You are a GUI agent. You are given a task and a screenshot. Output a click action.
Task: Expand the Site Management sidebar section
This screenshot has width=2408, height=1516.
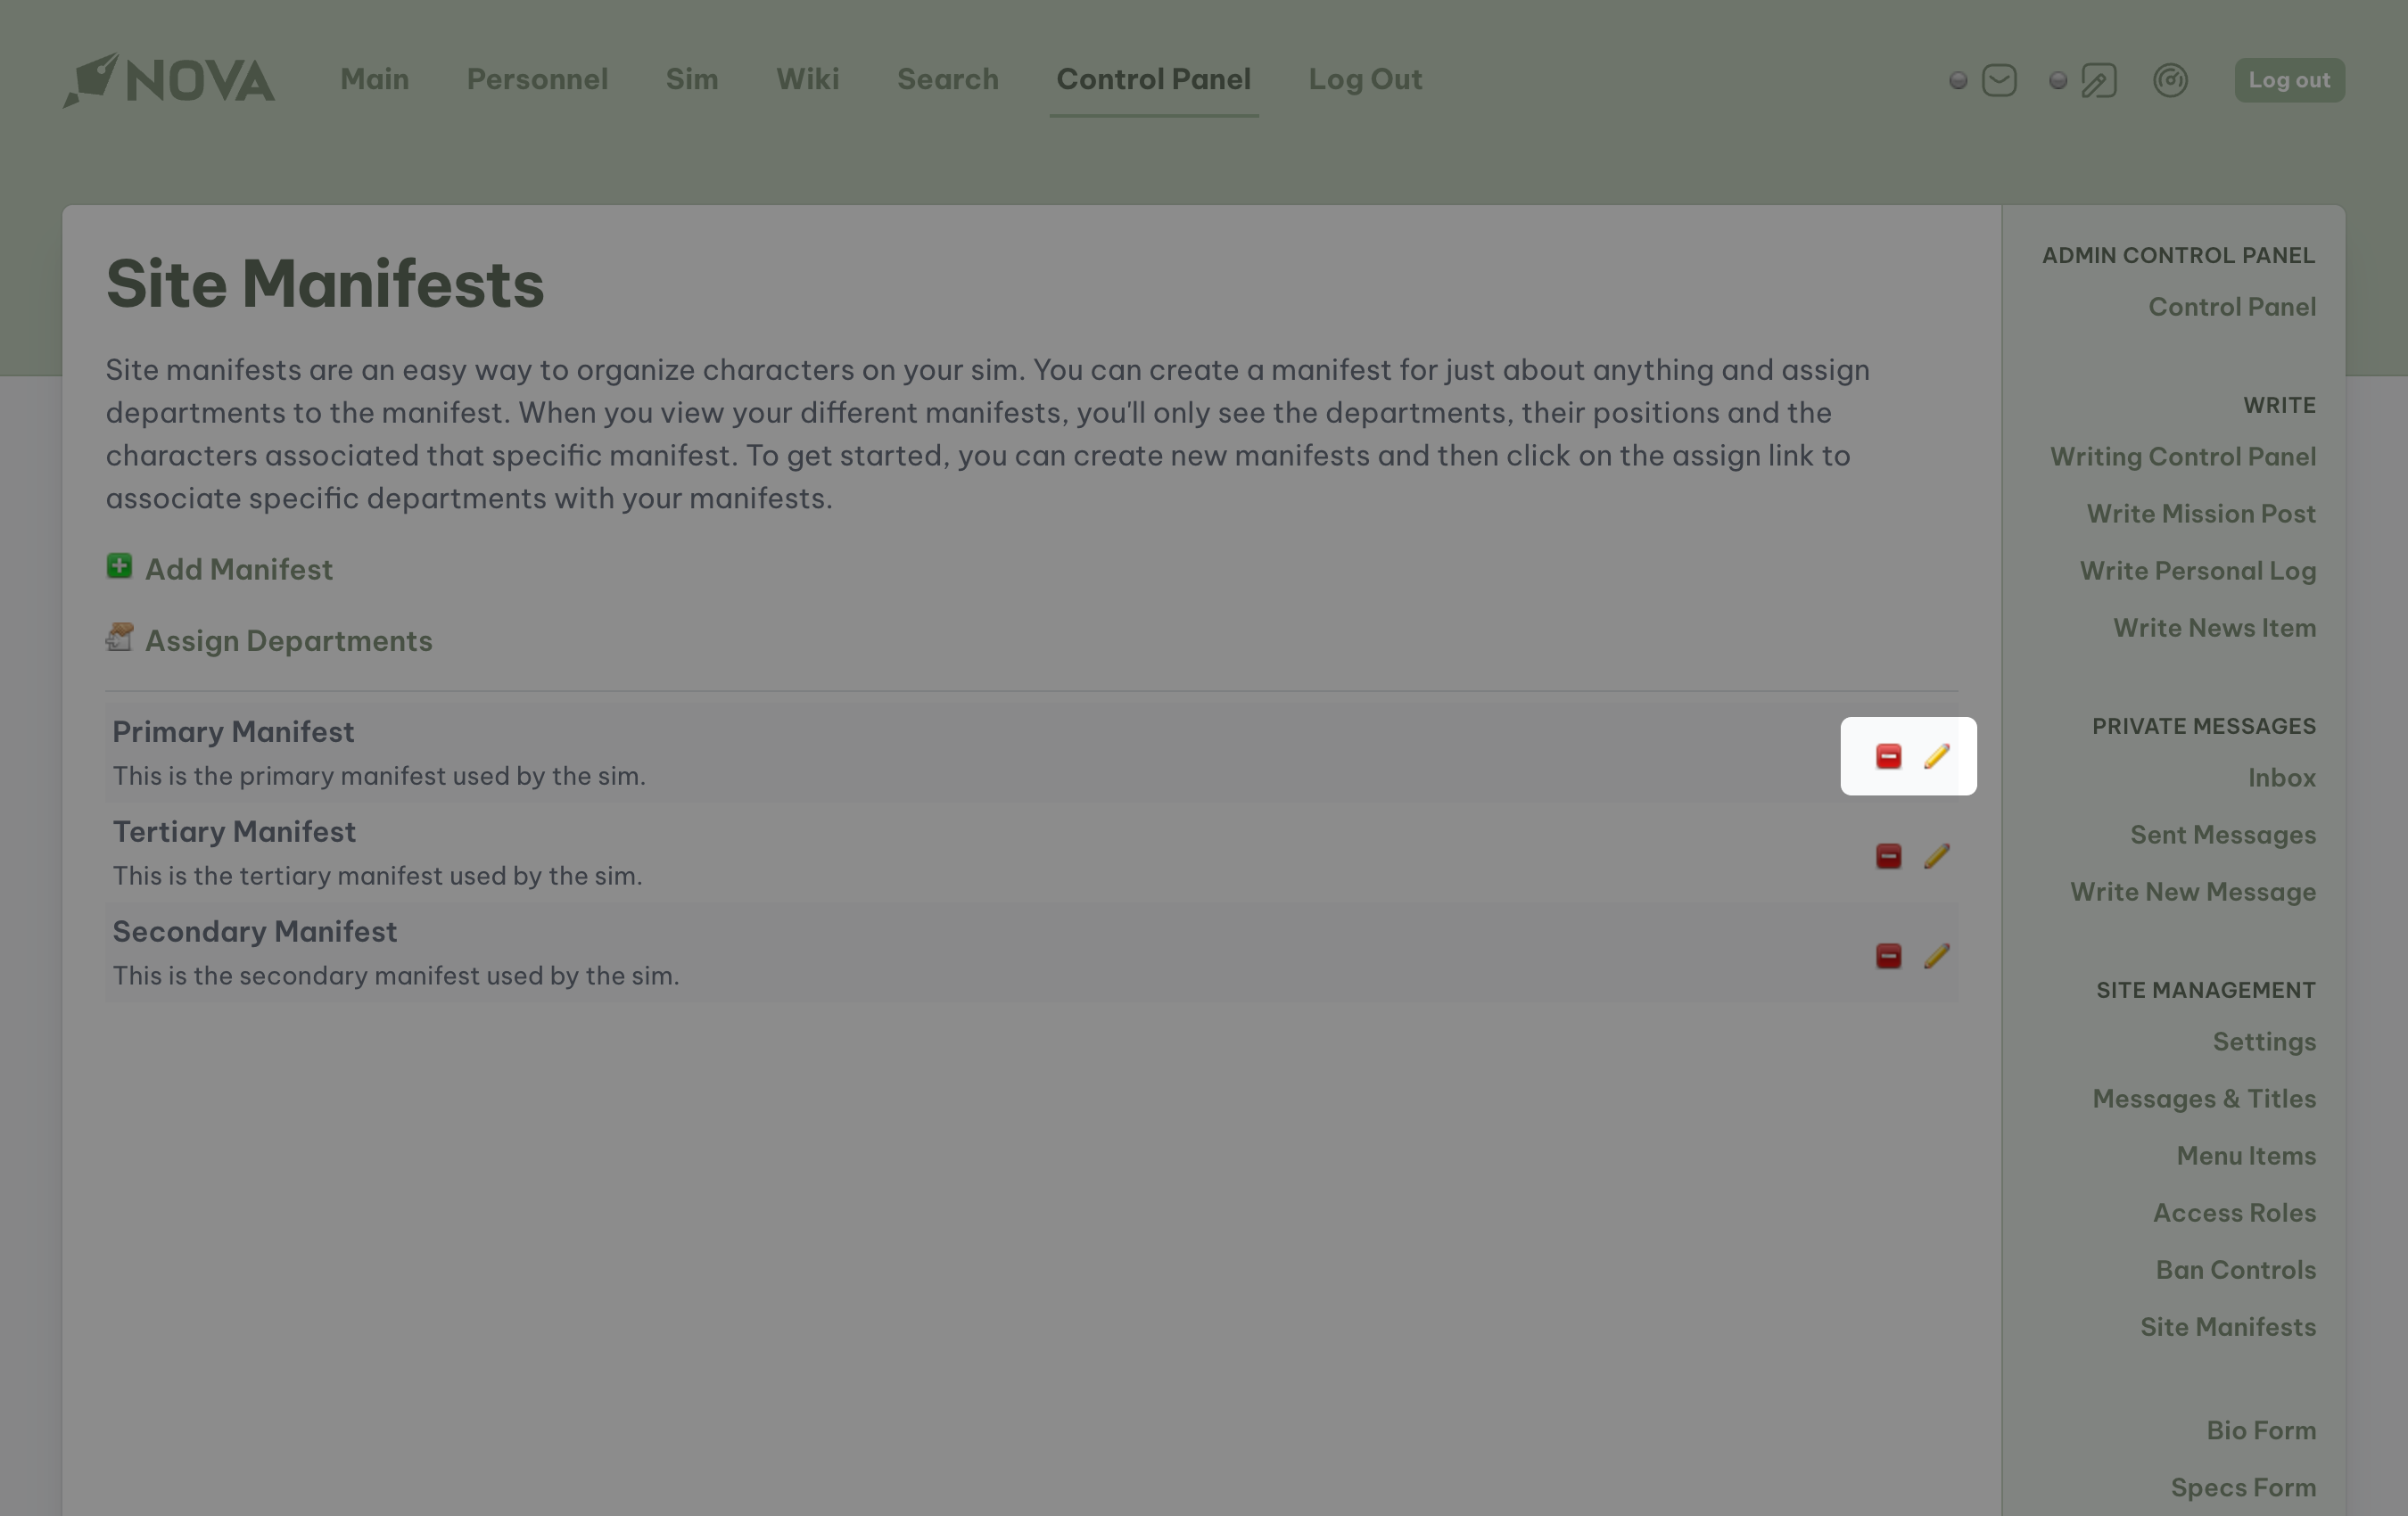coord(2206,989)
